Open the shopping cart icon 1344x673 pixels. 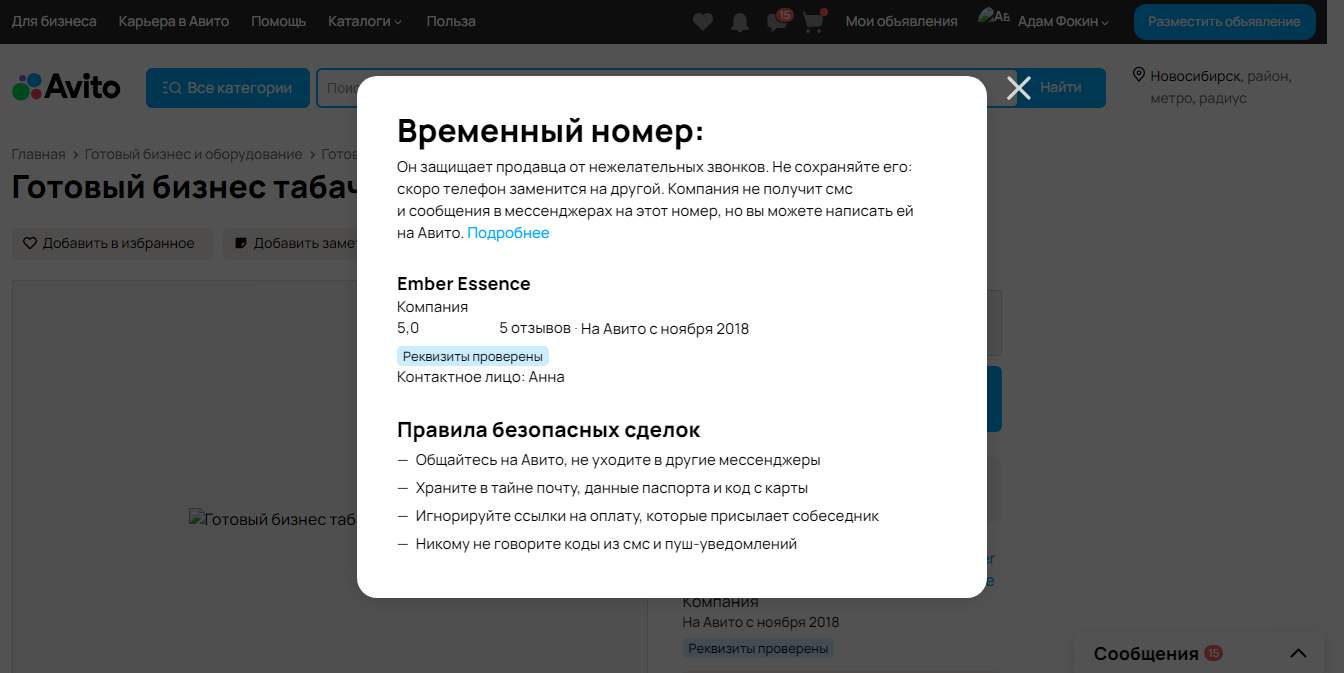tap(813, 21)
